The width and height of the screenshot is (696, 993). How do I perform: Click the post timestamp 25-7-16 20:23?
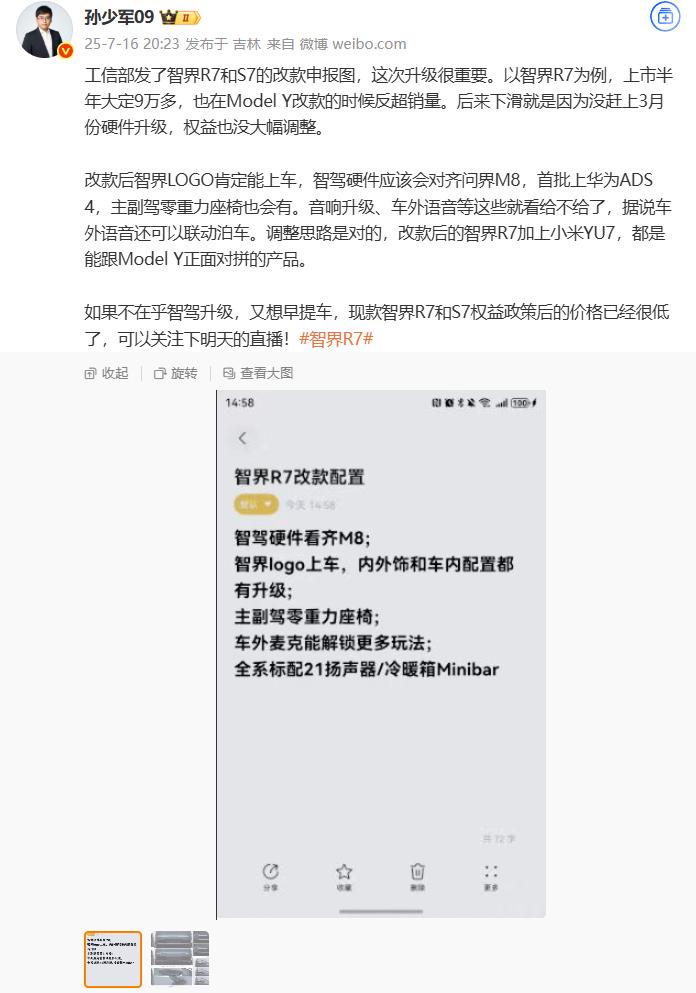point(132,44)
